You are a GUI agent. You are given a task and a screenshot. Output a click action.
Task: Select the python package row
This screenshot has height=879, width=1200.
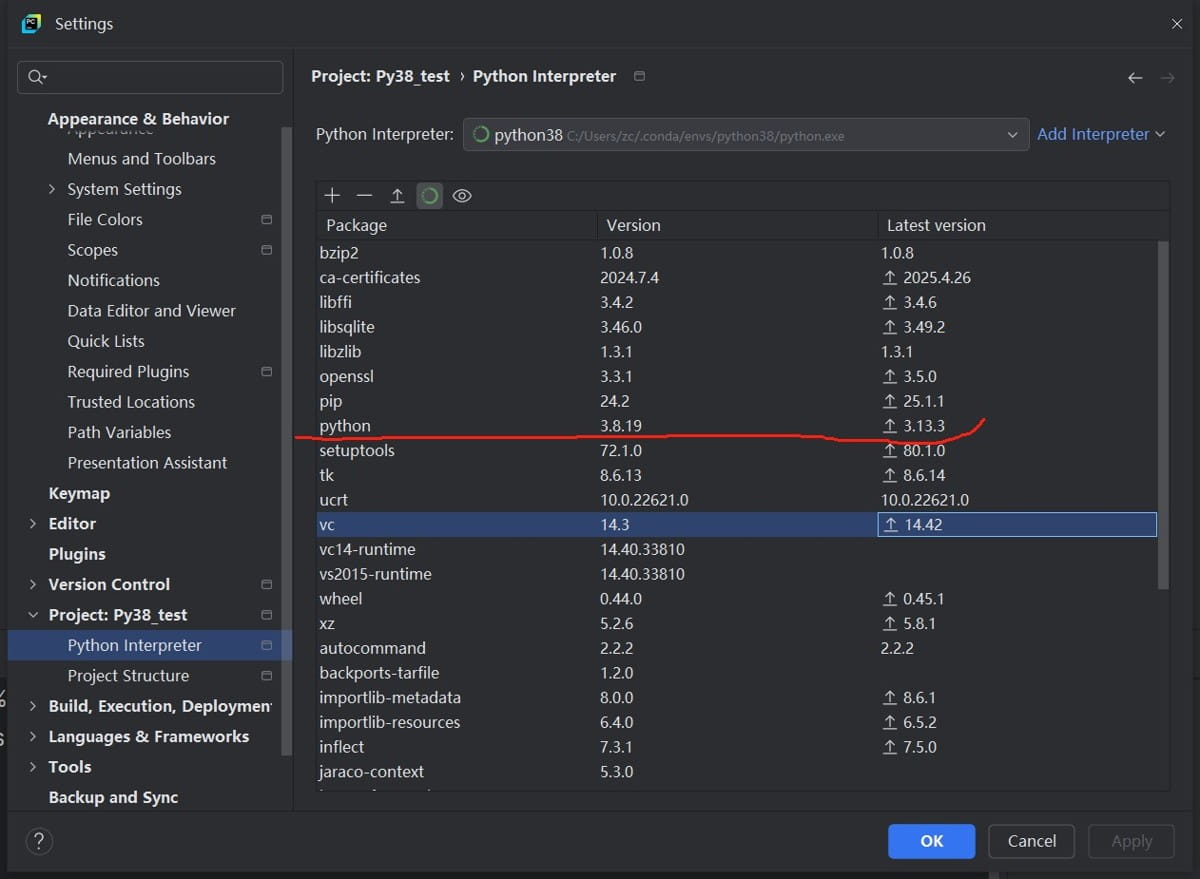345,426
